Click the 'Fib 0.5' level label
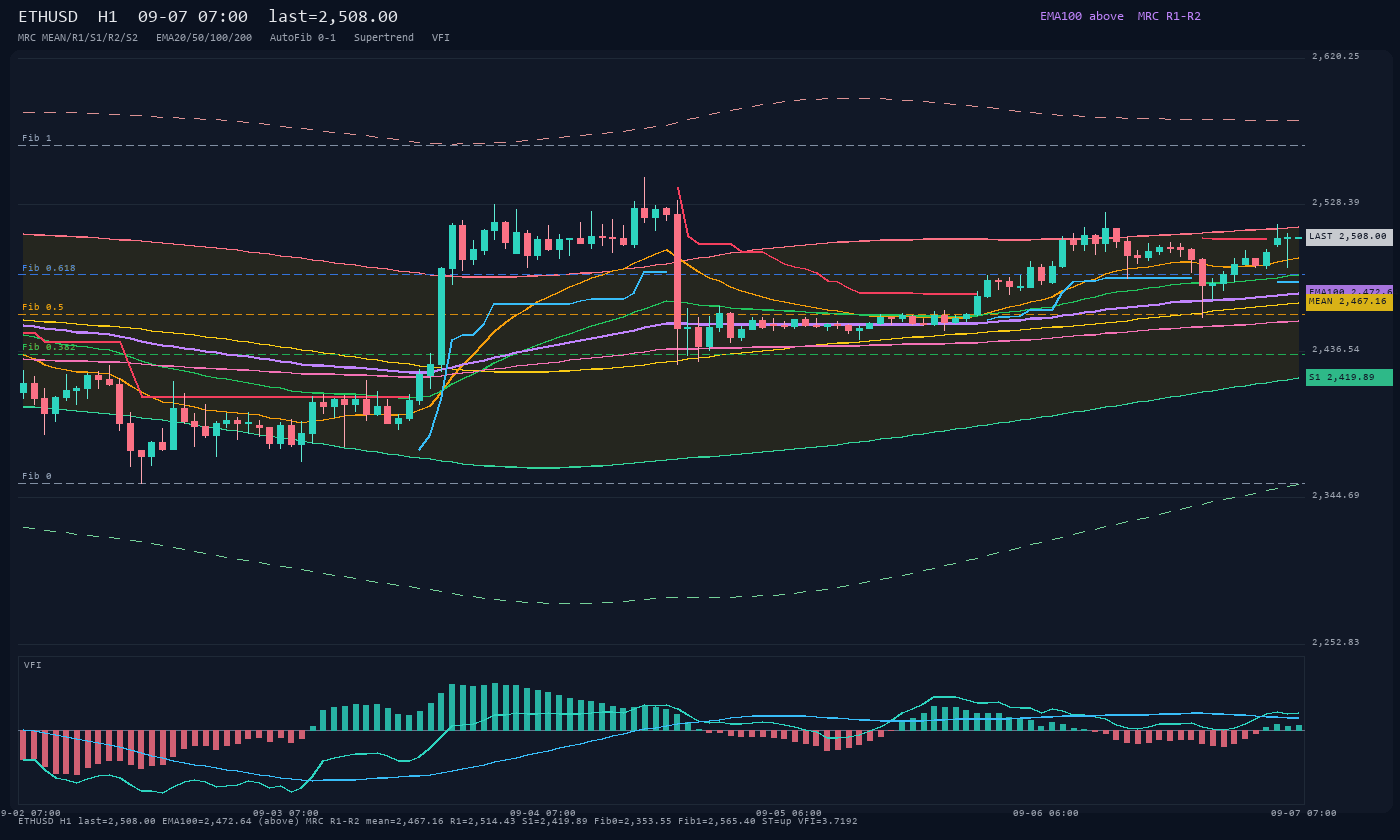 (x=43, y=307)
